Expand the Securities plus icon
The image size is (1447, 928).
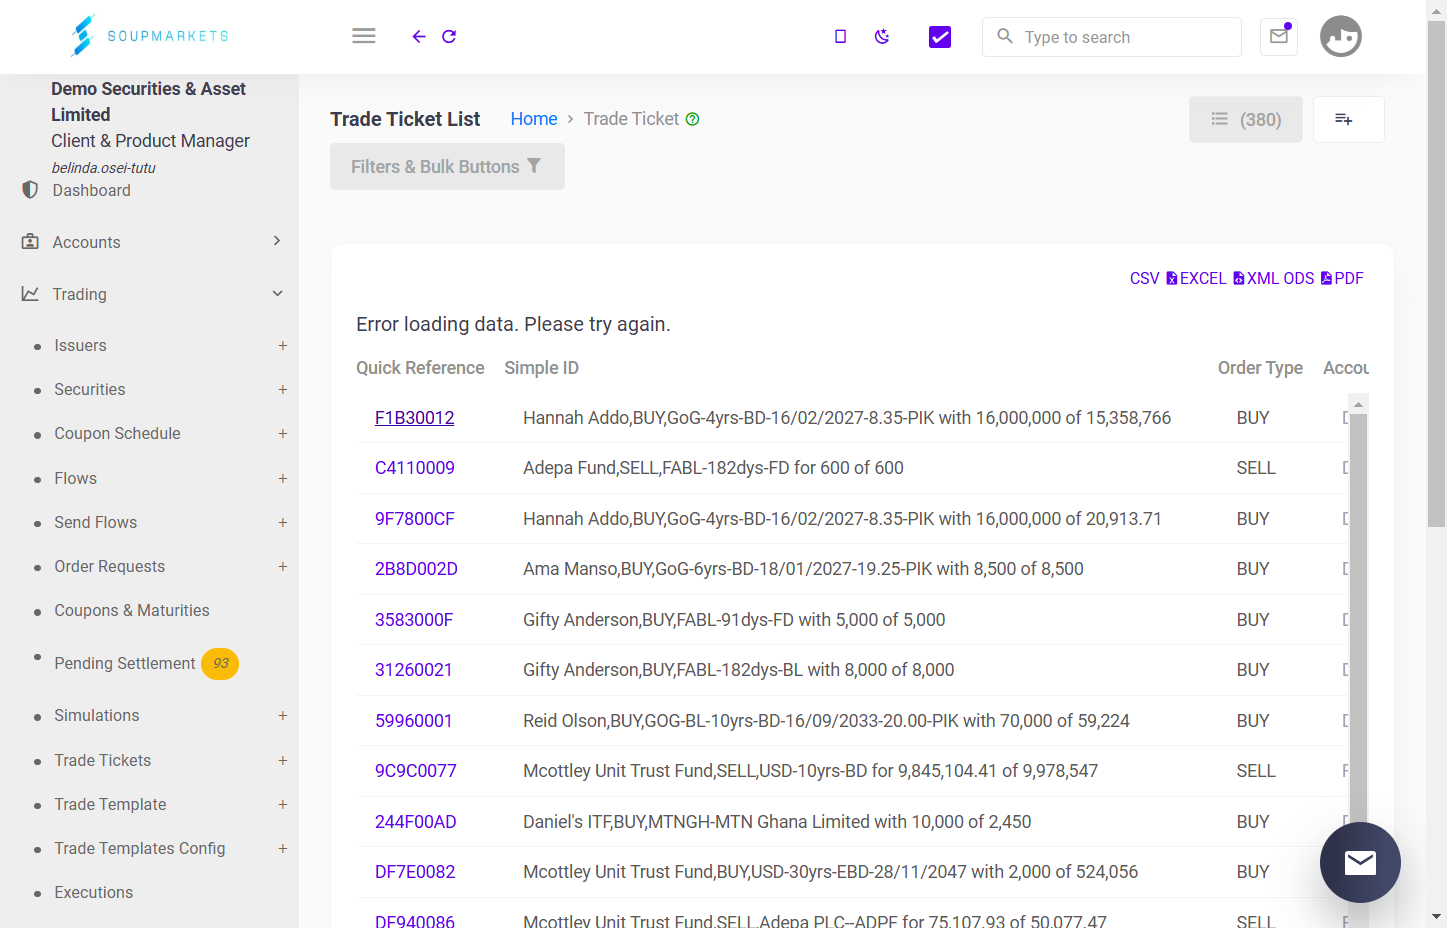[283, 389]
